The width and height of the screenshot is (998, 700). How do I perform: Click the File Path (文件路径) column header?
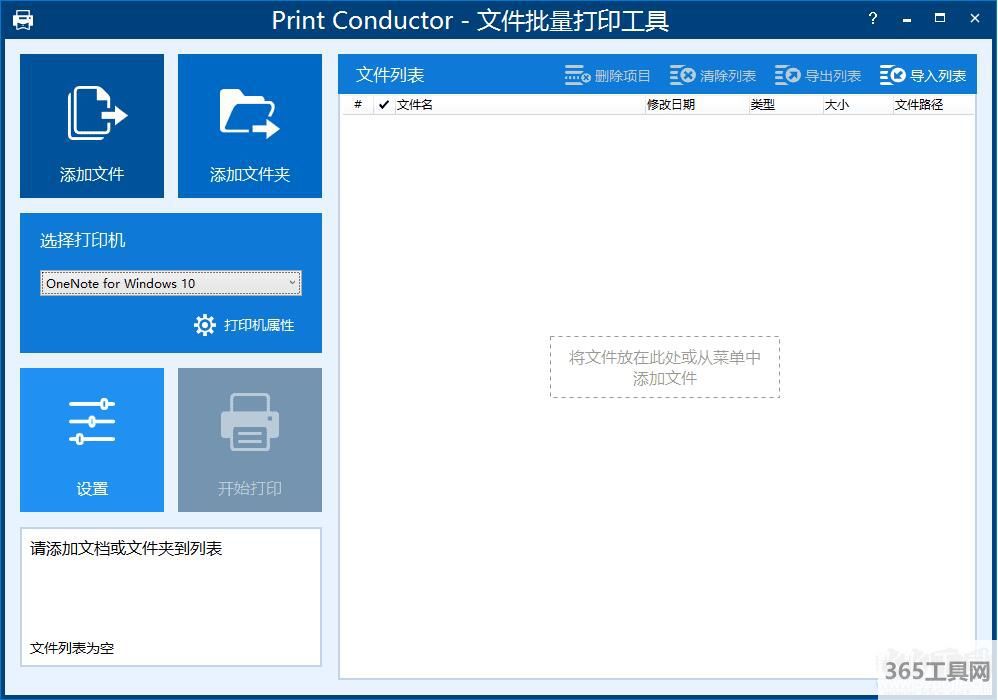point(932,105)
